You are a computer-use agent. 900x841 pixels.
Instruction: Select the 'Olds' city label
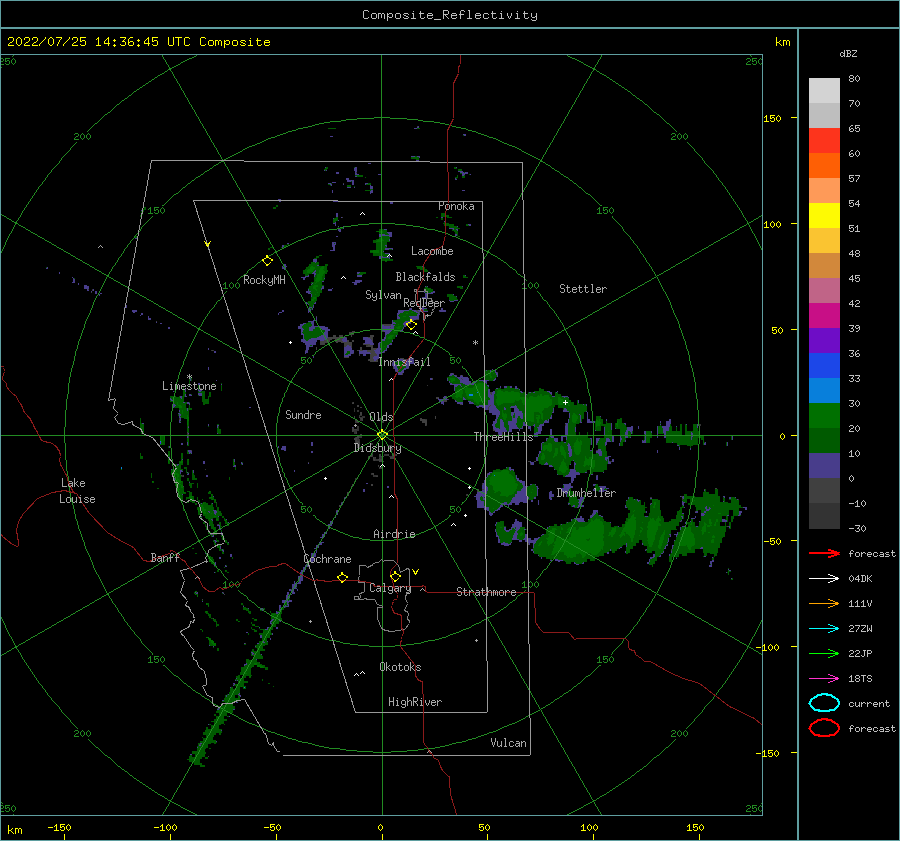pos(381,417)
